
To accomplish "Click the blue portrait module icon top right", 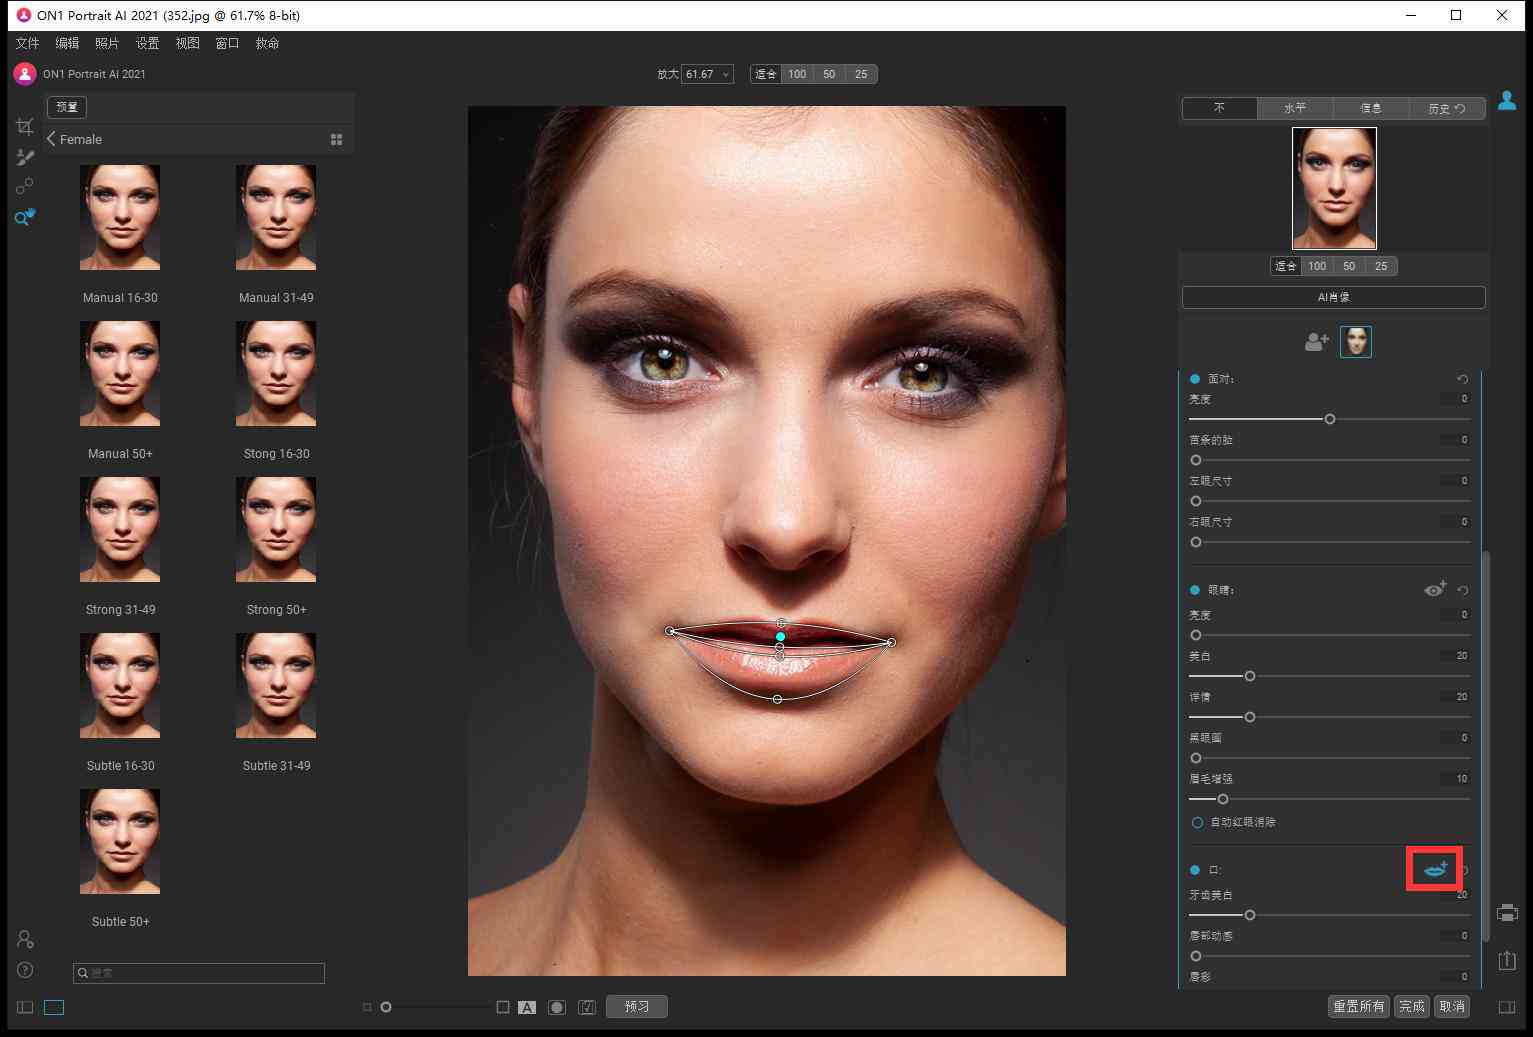I will [x=1507, y=101].
